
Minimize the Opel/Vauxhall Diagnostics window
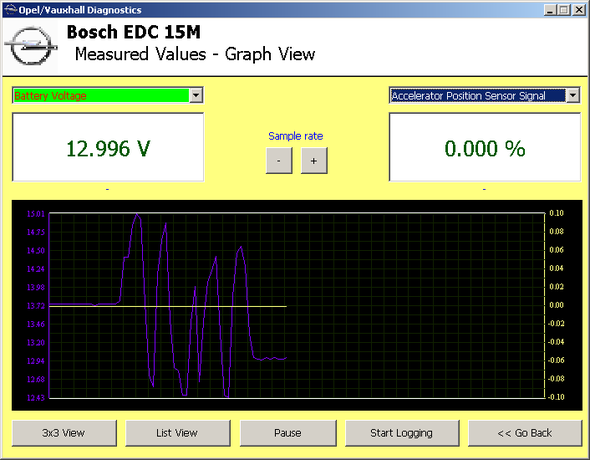click(x=550, y=10)
